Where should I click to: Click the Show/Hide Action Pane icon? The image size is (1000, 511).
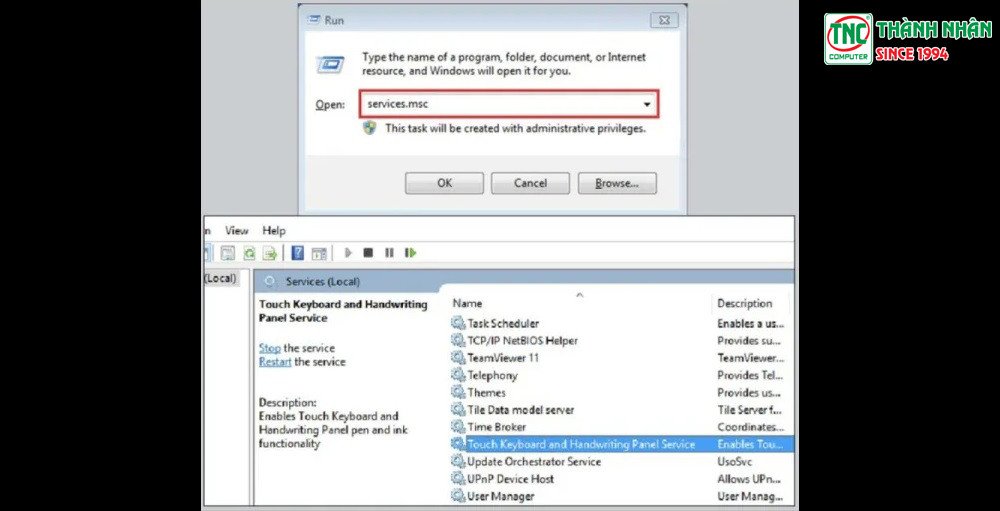point(319,253)
